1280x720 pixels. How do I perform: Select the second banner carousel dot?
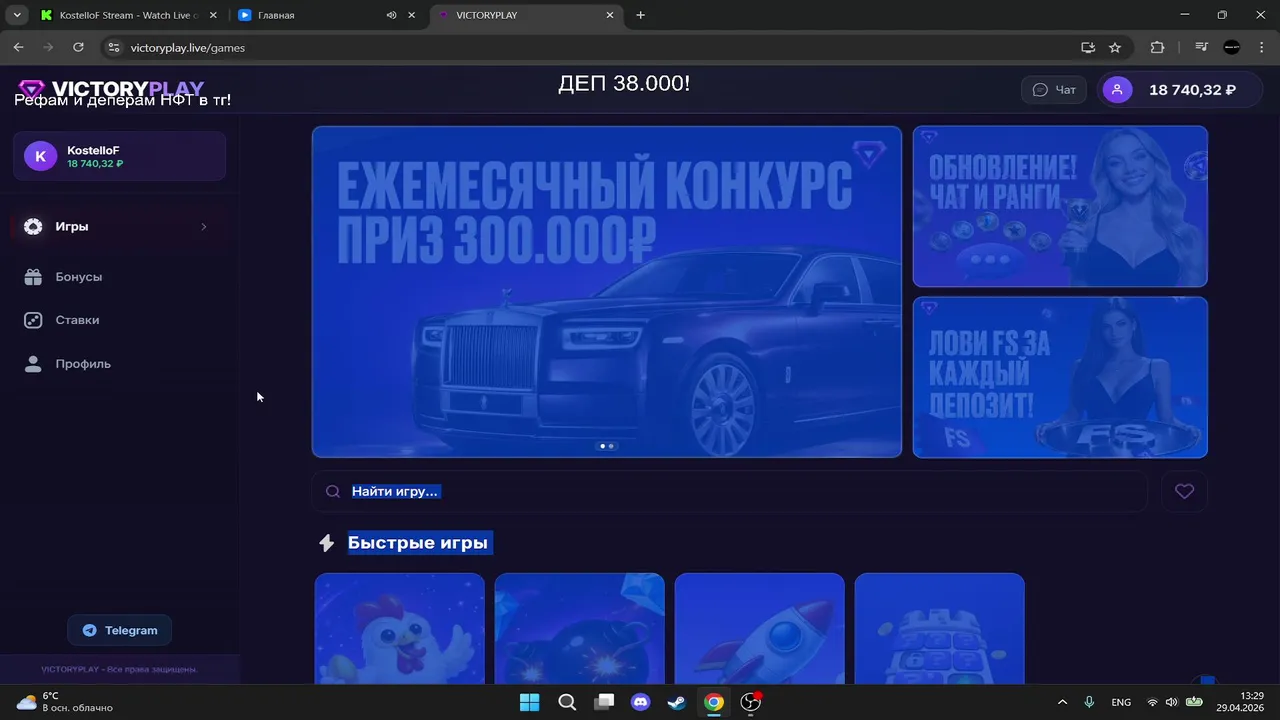click(611, 446)
